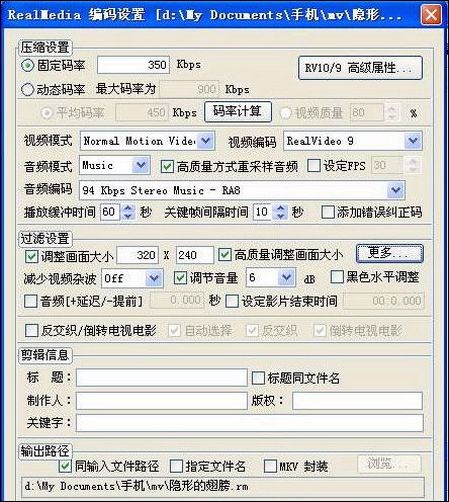
Task: Open RV10/9 高级属性 settings
Action: pos(360,68)
